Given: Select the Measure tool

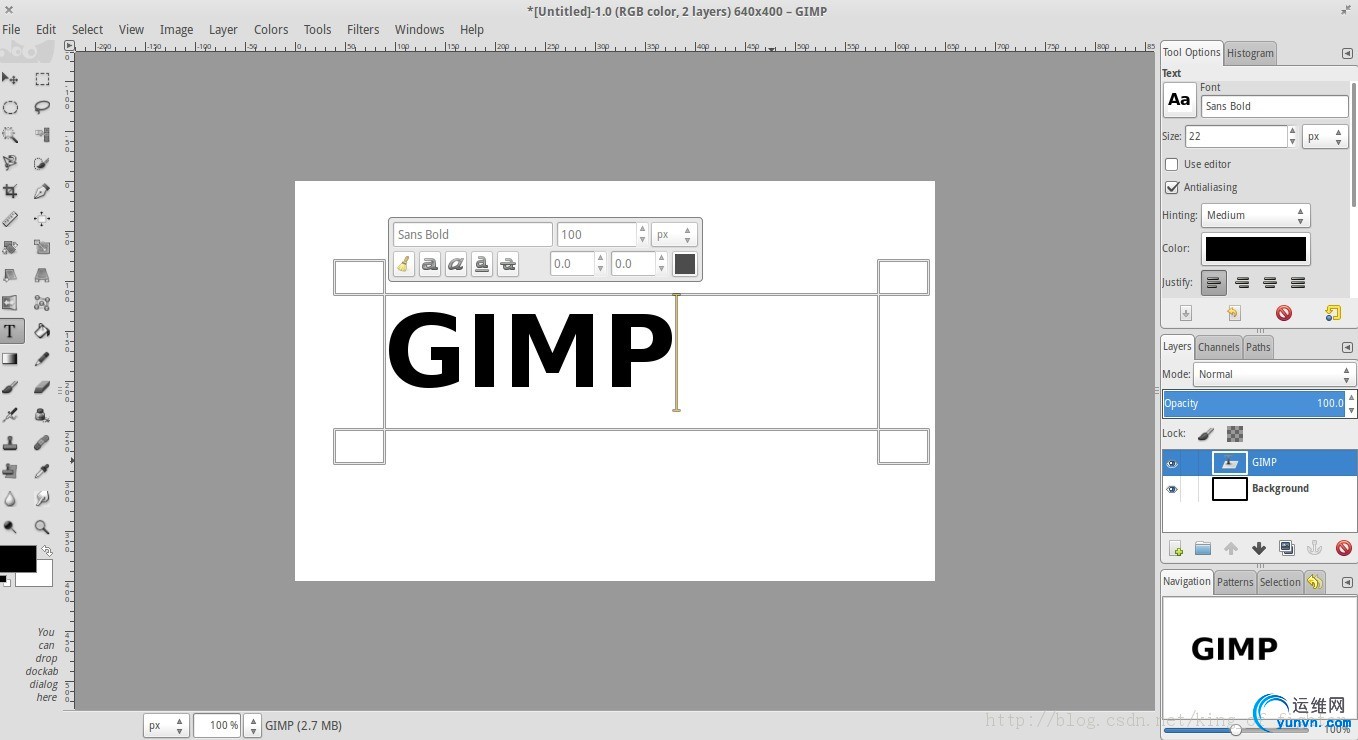Looking at the screenshot, I should [x=10, y=219].
